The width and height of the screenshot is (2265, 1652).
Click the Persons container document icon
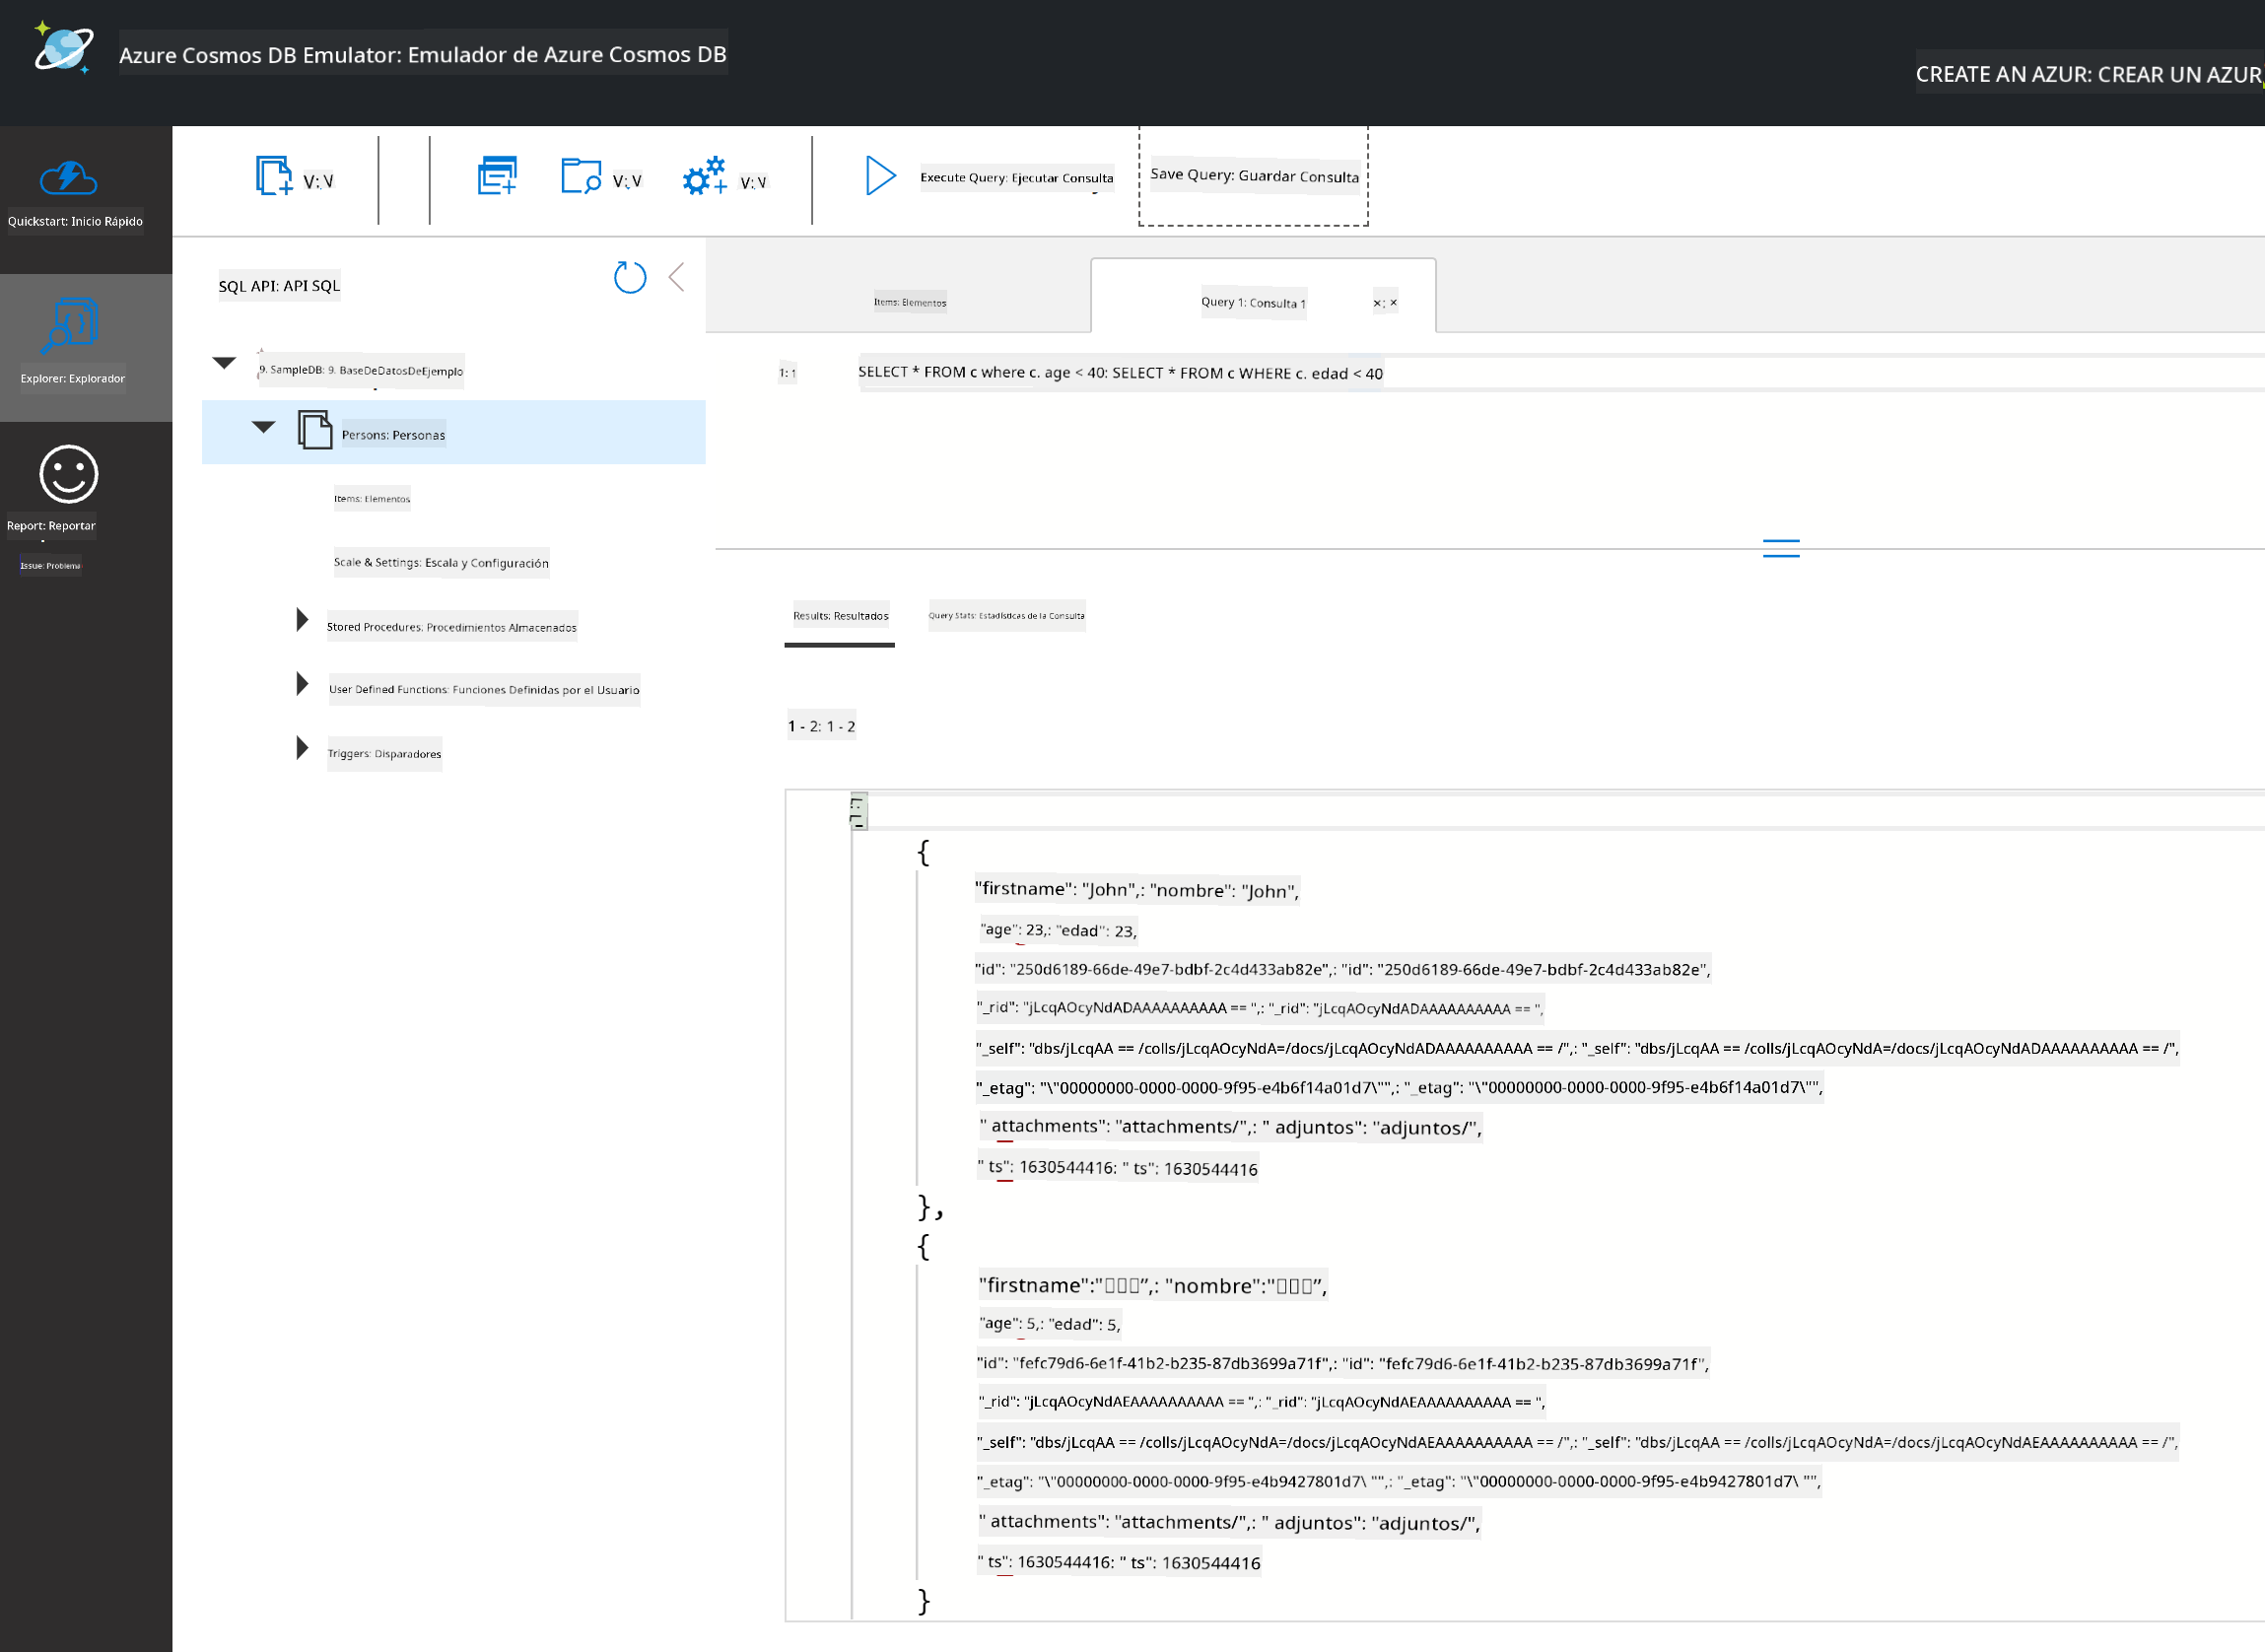tap(315, 430)
